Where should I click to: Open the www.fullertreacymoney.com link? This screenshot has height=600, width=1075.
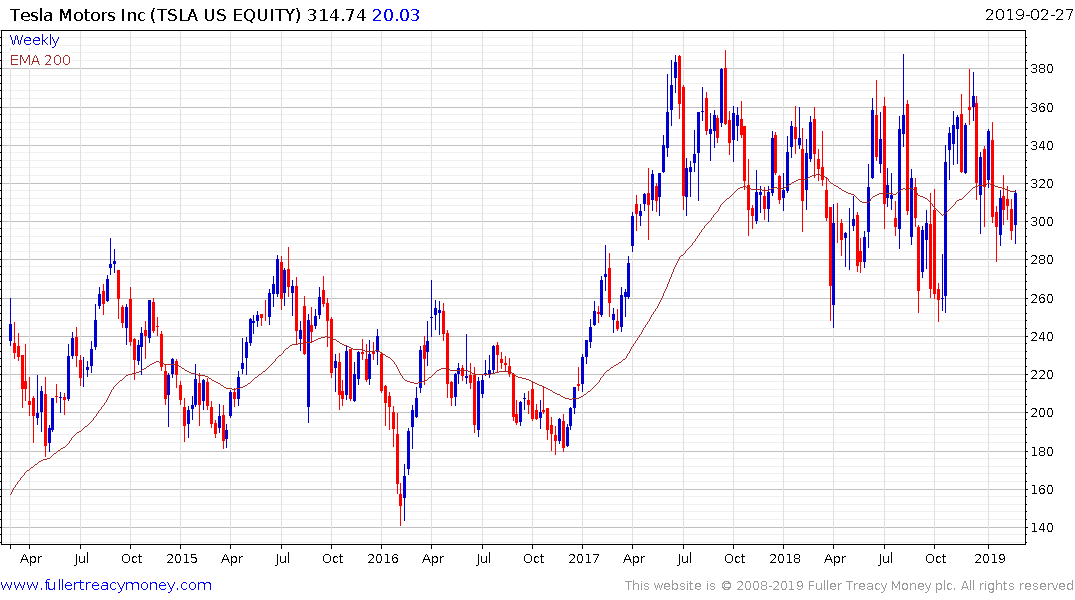[x=106, y=585]
